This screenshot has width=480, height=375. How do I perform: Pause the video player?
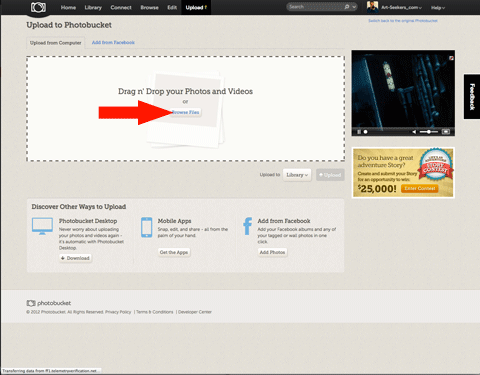359,132
